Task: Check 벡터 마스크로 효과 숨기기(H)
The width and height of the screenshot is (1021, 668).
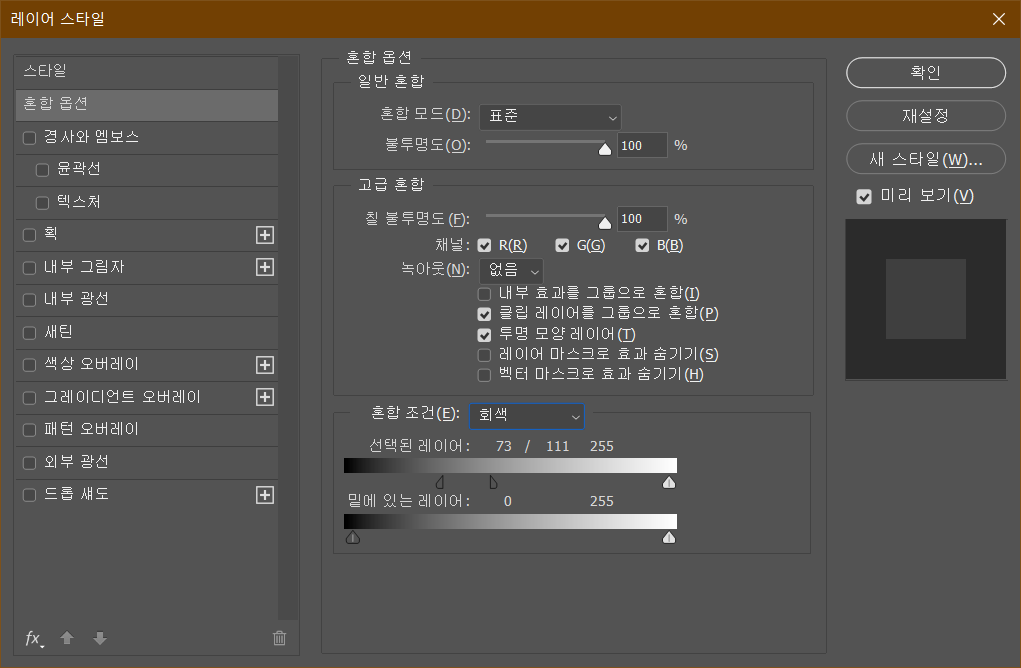Action: (x=484, y=376)
